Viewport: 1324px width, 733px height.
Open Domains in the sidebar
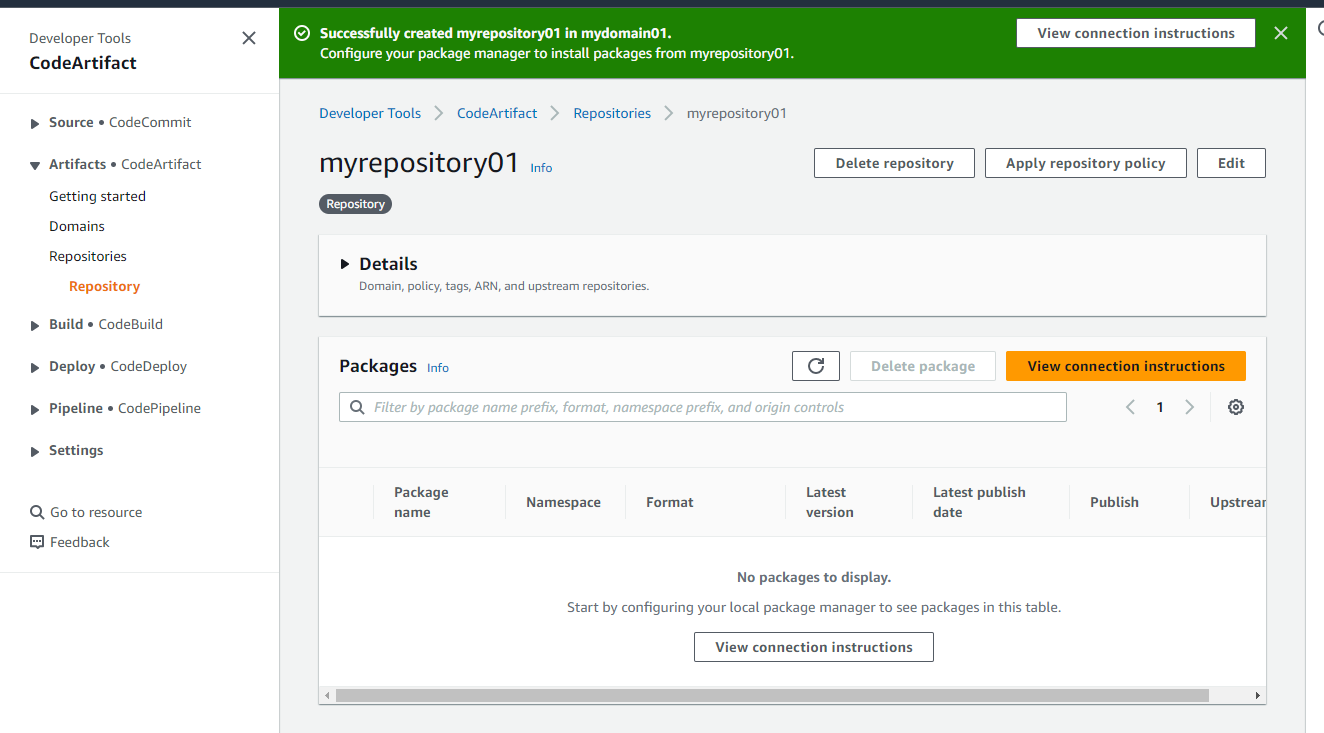click(x=77, y=226)
